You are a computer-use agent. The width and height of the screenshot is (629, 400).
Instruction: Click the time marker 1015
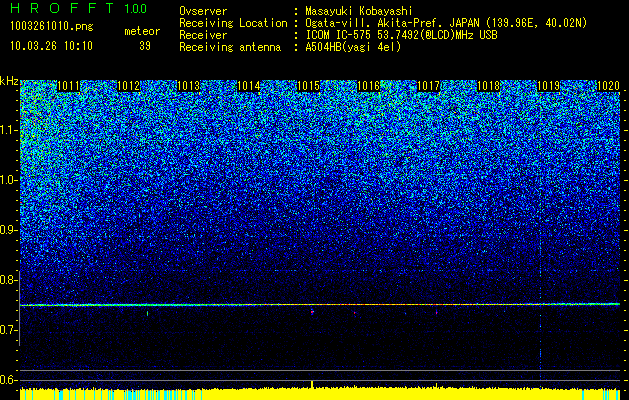pos(308,86)
